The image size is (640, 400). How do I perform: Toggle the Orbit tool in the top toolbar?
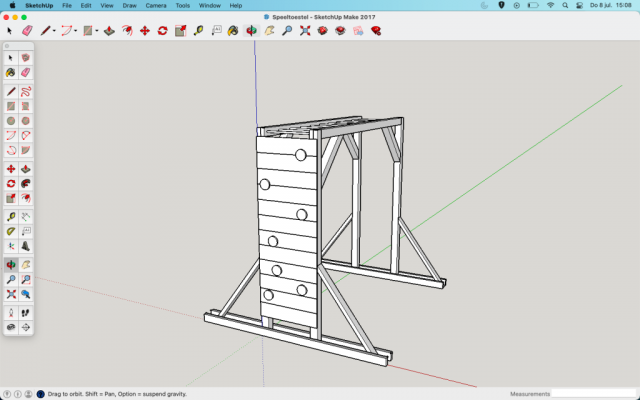click(251, 31)
